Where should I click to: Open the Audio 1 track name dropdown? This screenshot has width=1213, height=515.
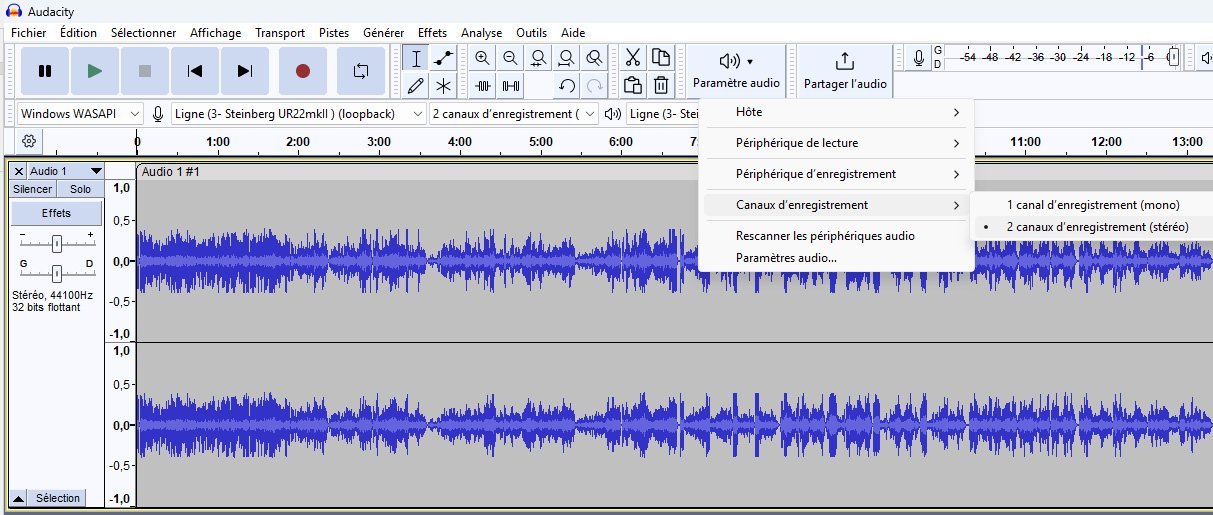point(65,171)
